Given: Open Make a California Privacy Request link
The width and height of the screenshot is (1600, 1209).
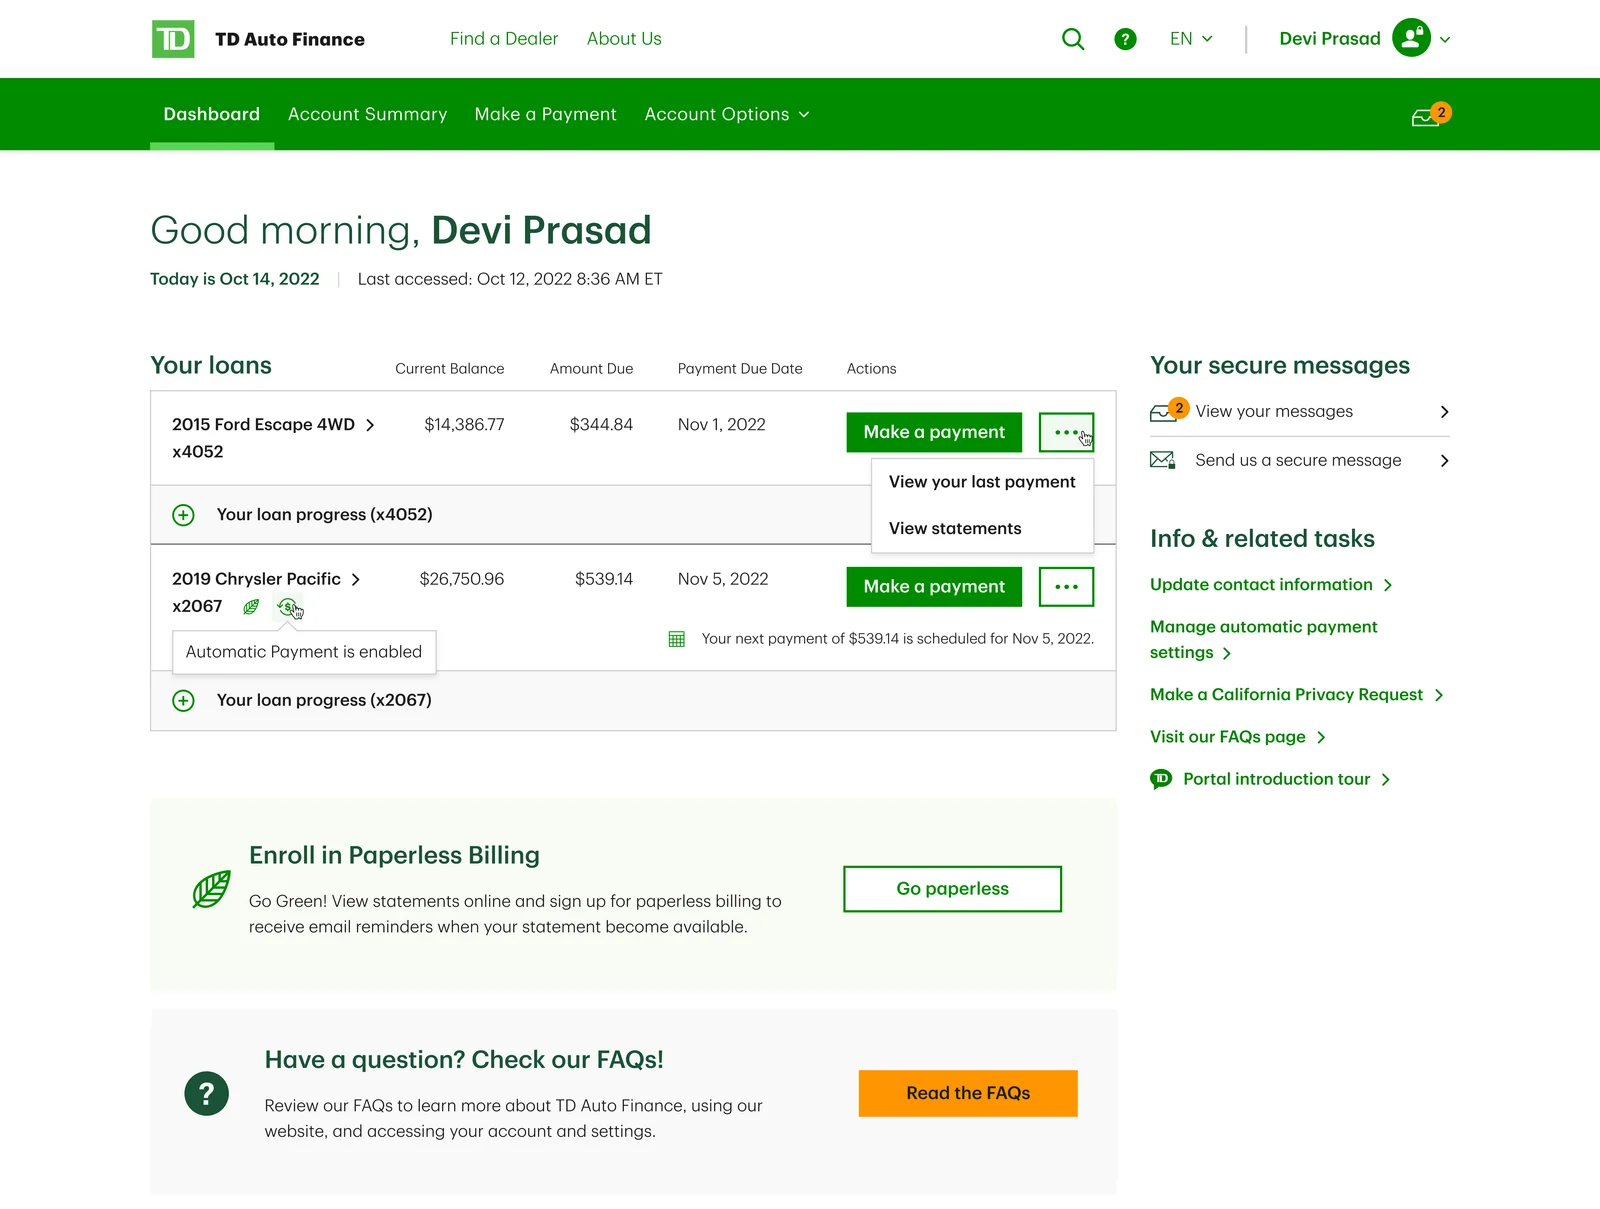Looking at the screenshot, I should (1297, 695).
